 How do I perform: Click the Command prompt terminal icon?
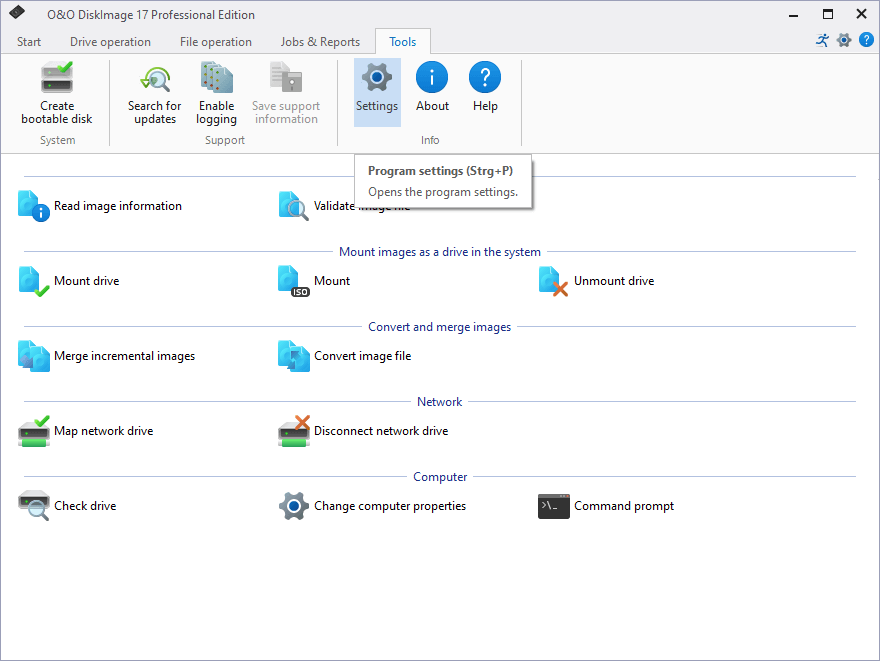point(553,506)
